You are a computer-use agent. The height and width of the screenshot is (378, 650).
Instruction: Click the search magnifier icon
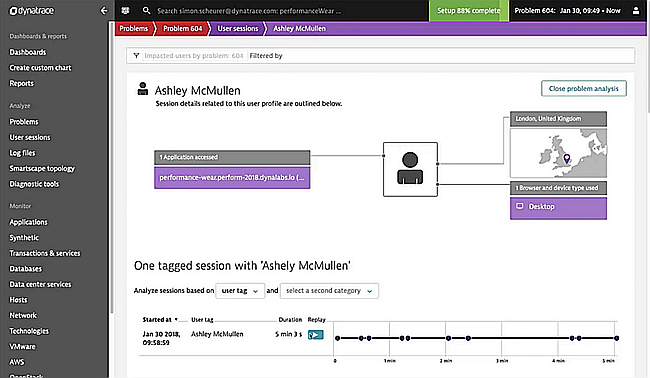point(146,11)
